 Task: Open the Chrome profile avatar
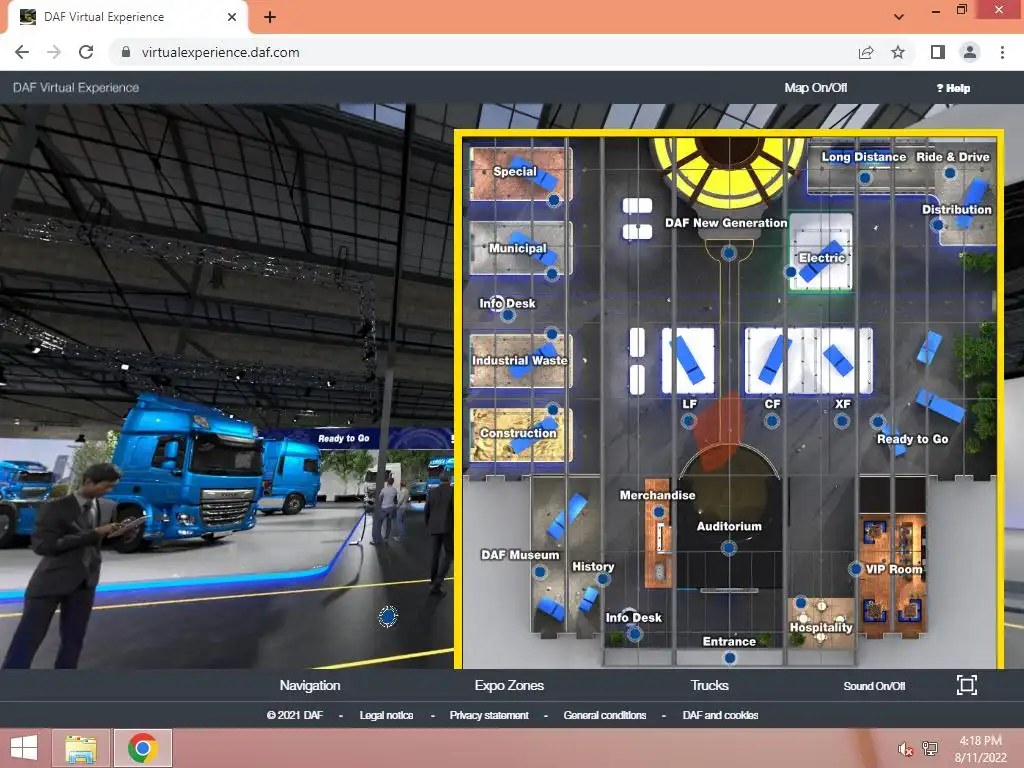(x=970, y=52)
